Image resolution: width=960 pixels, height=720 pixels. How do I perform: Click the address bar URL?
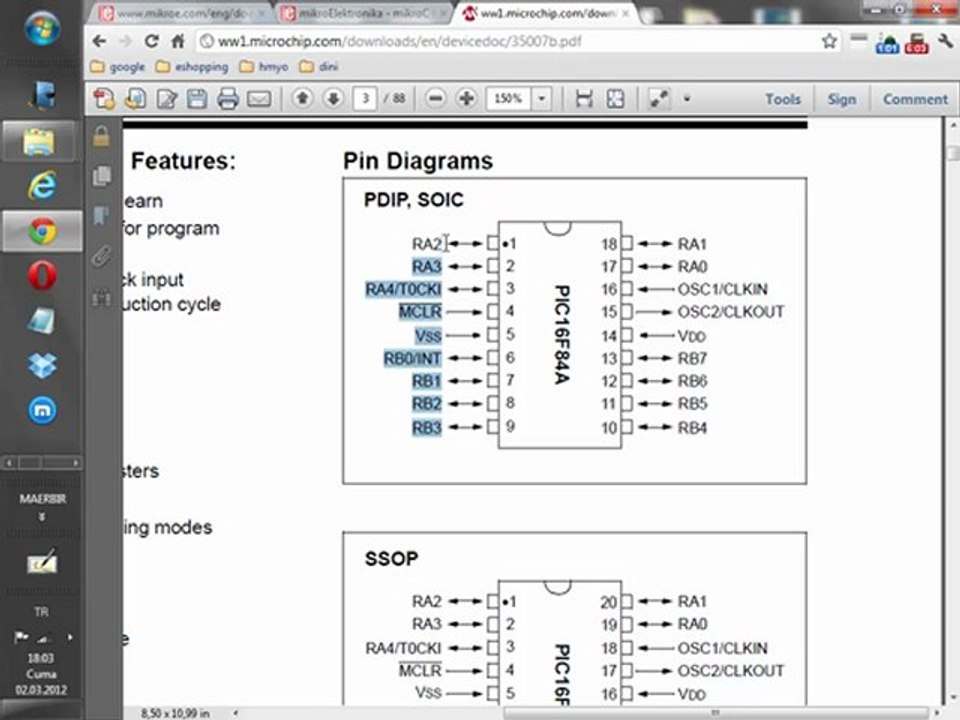399,42
